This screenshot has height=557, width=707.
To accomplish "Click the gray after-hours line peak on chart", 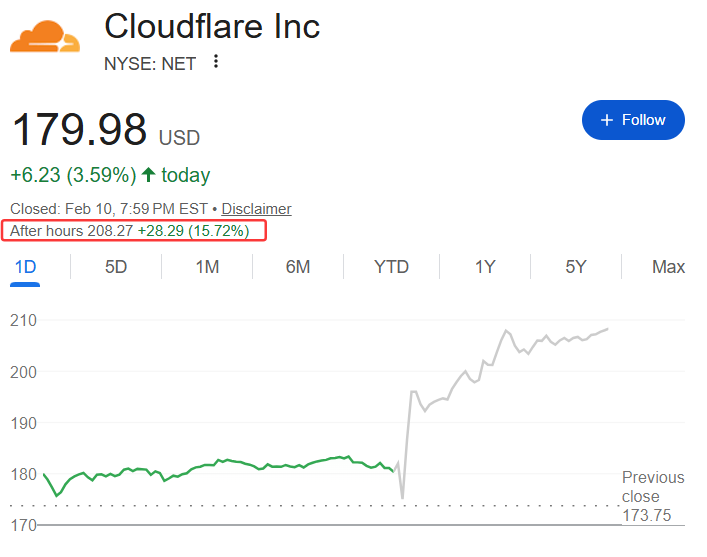I will click(507, 331).
